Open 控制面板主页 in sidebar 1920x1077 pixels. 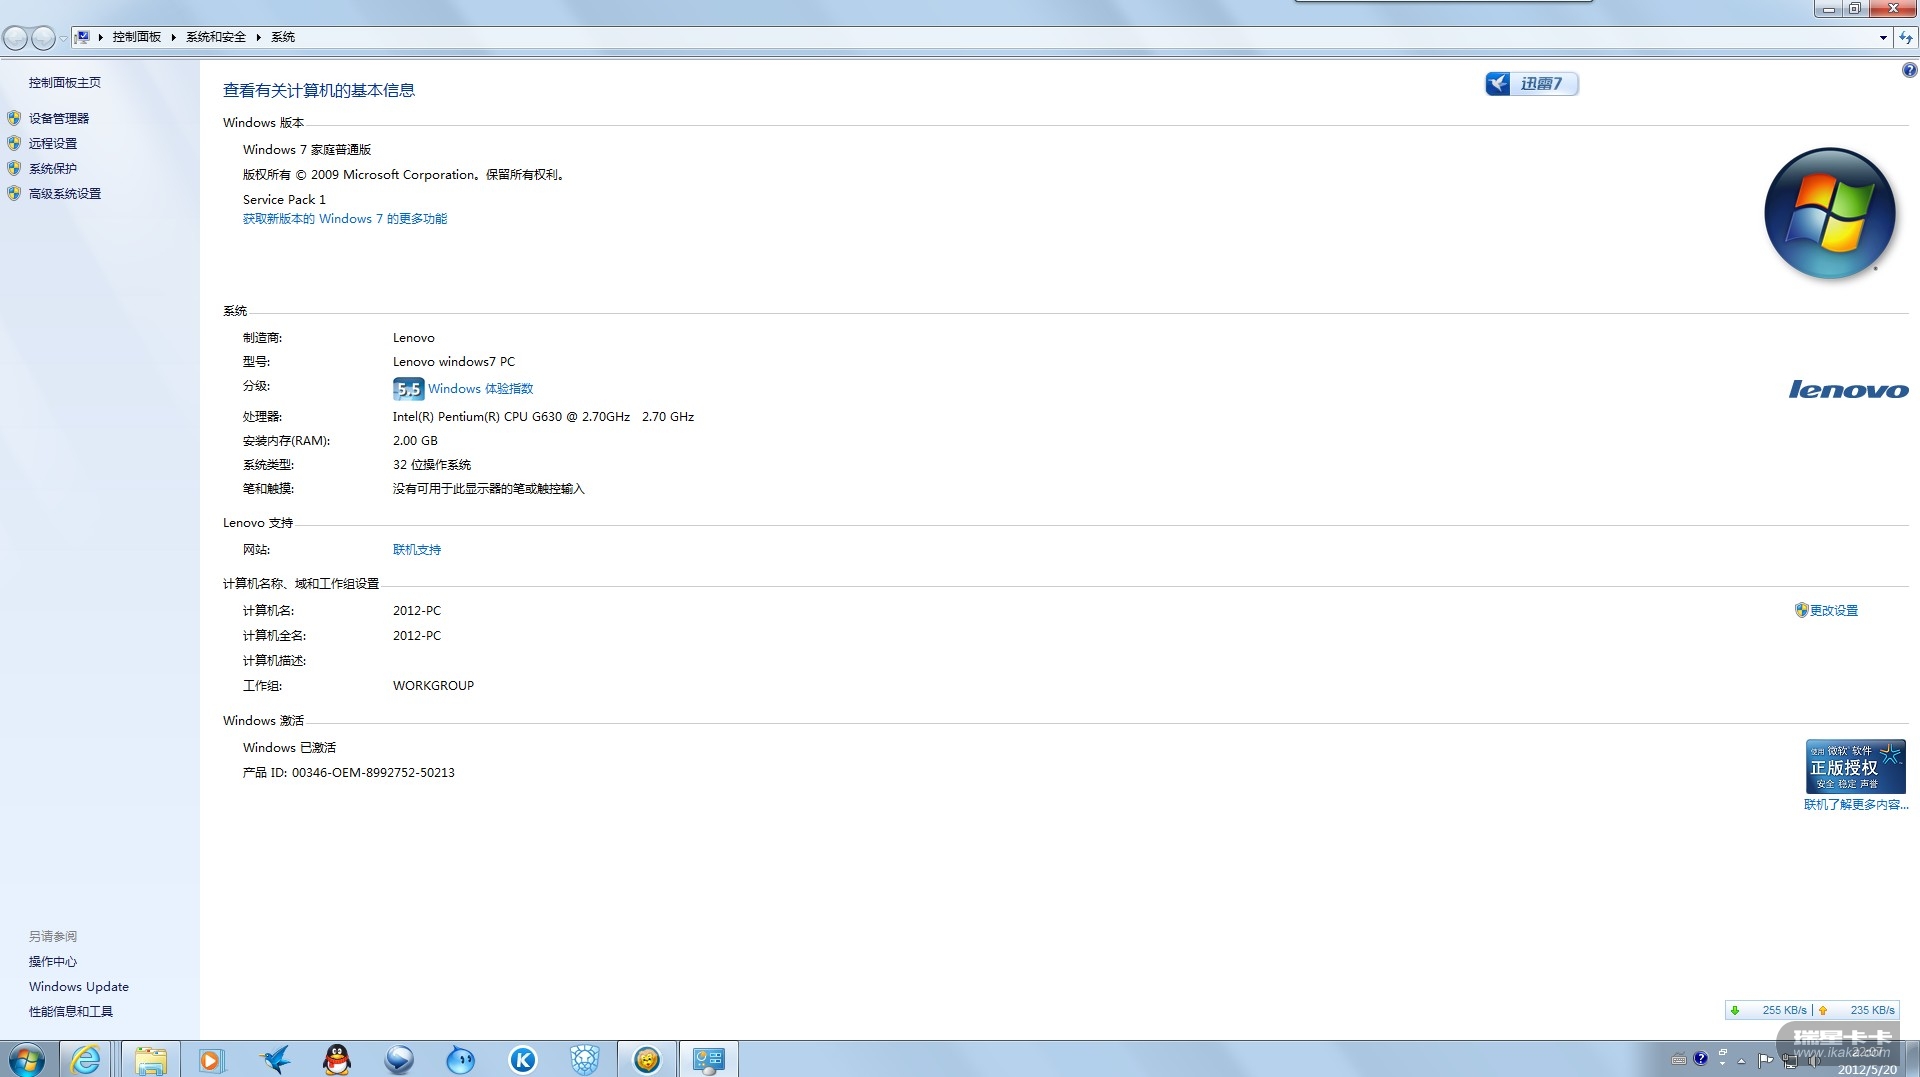65,83
